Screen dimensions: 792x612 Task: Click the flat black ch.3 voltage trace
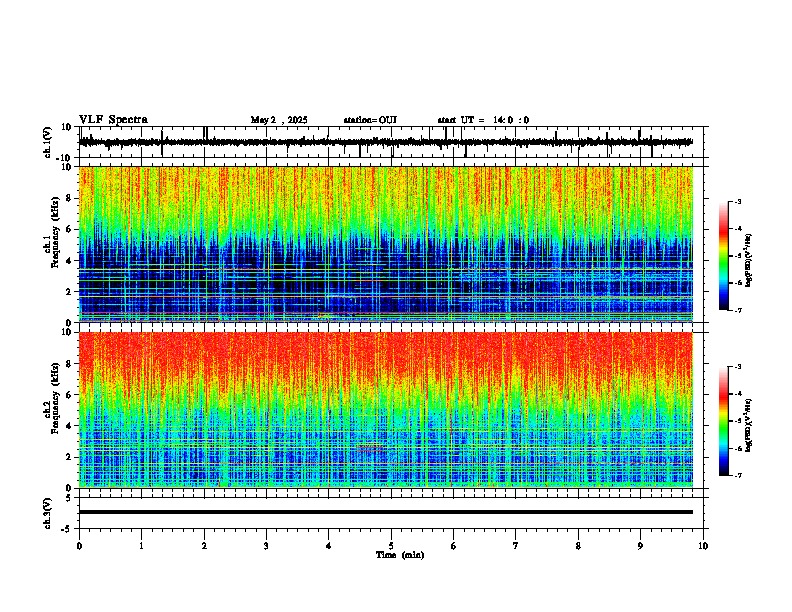(x=386, y=512)
